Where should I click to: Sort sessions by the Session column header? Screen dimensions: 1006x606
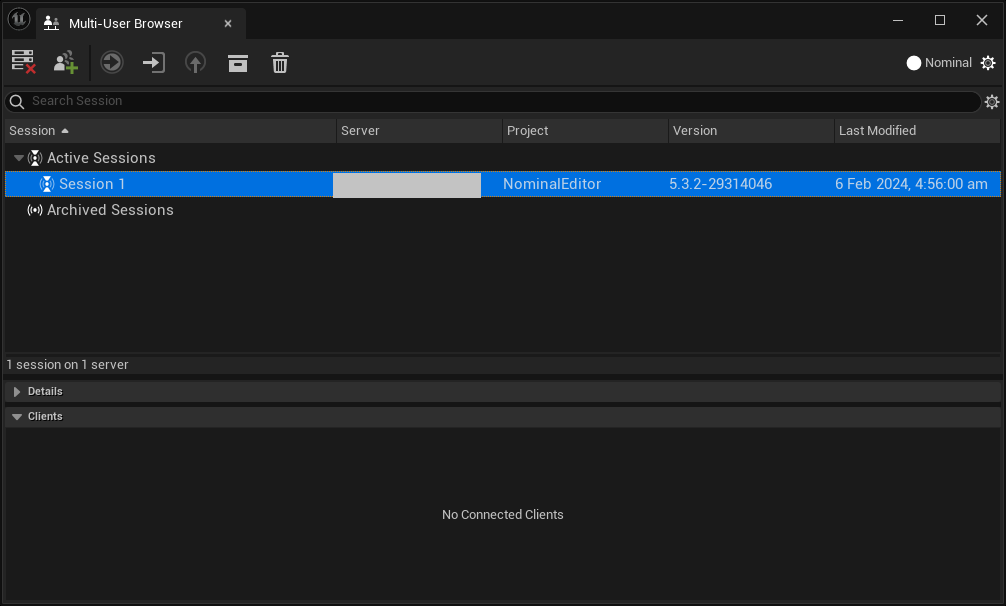[x=32, y=131]
